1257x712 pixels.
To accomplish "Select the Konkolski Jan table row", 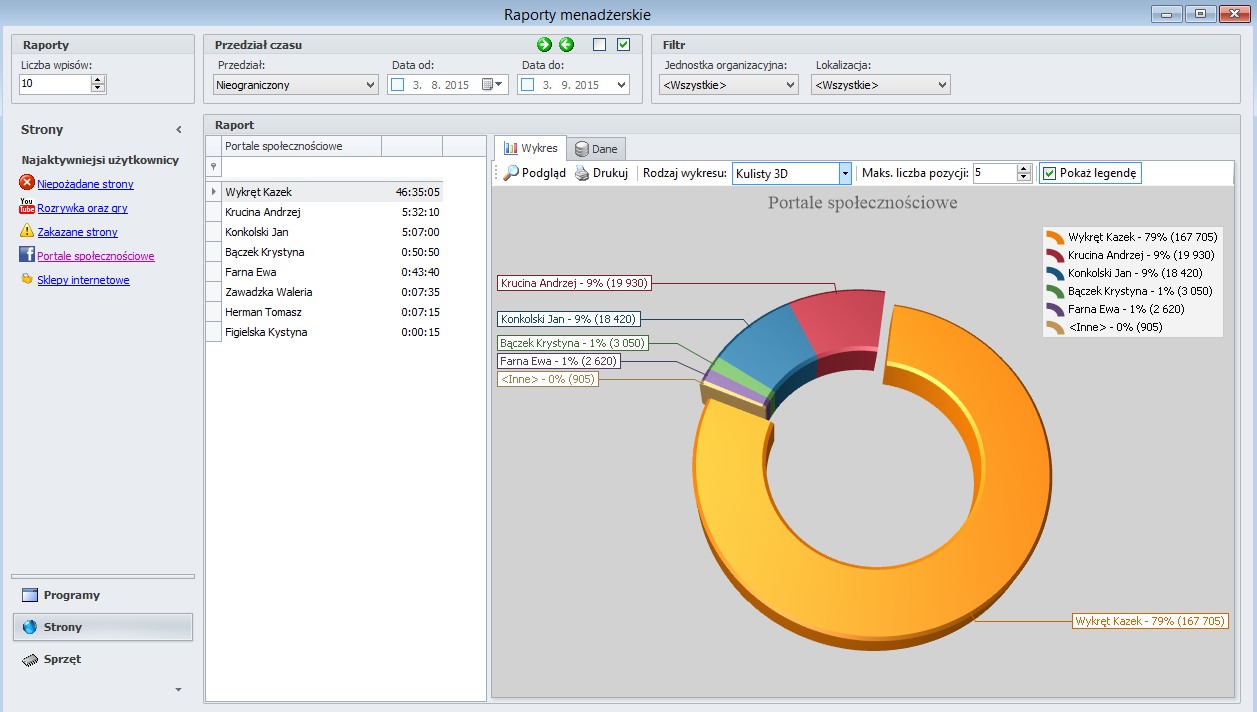I will [x=332, y=232].
